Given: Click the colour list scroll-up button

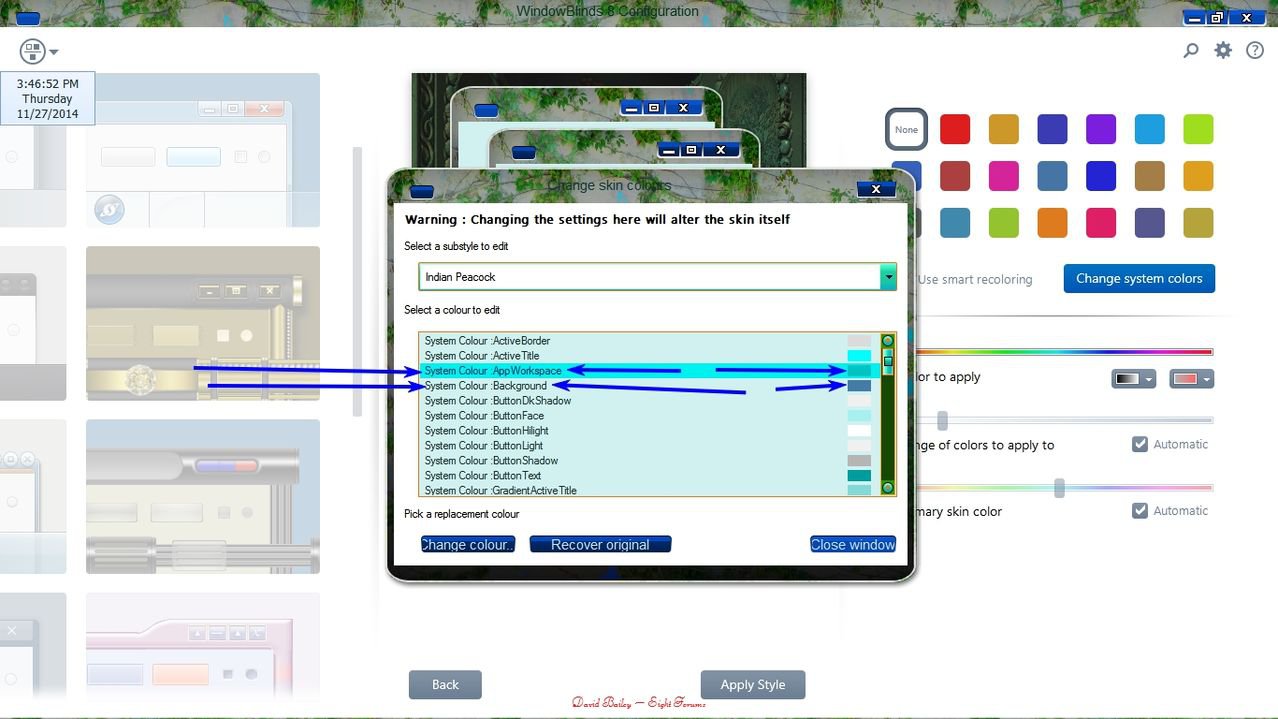Looking at the screenshot, I should tap(888, 341).
